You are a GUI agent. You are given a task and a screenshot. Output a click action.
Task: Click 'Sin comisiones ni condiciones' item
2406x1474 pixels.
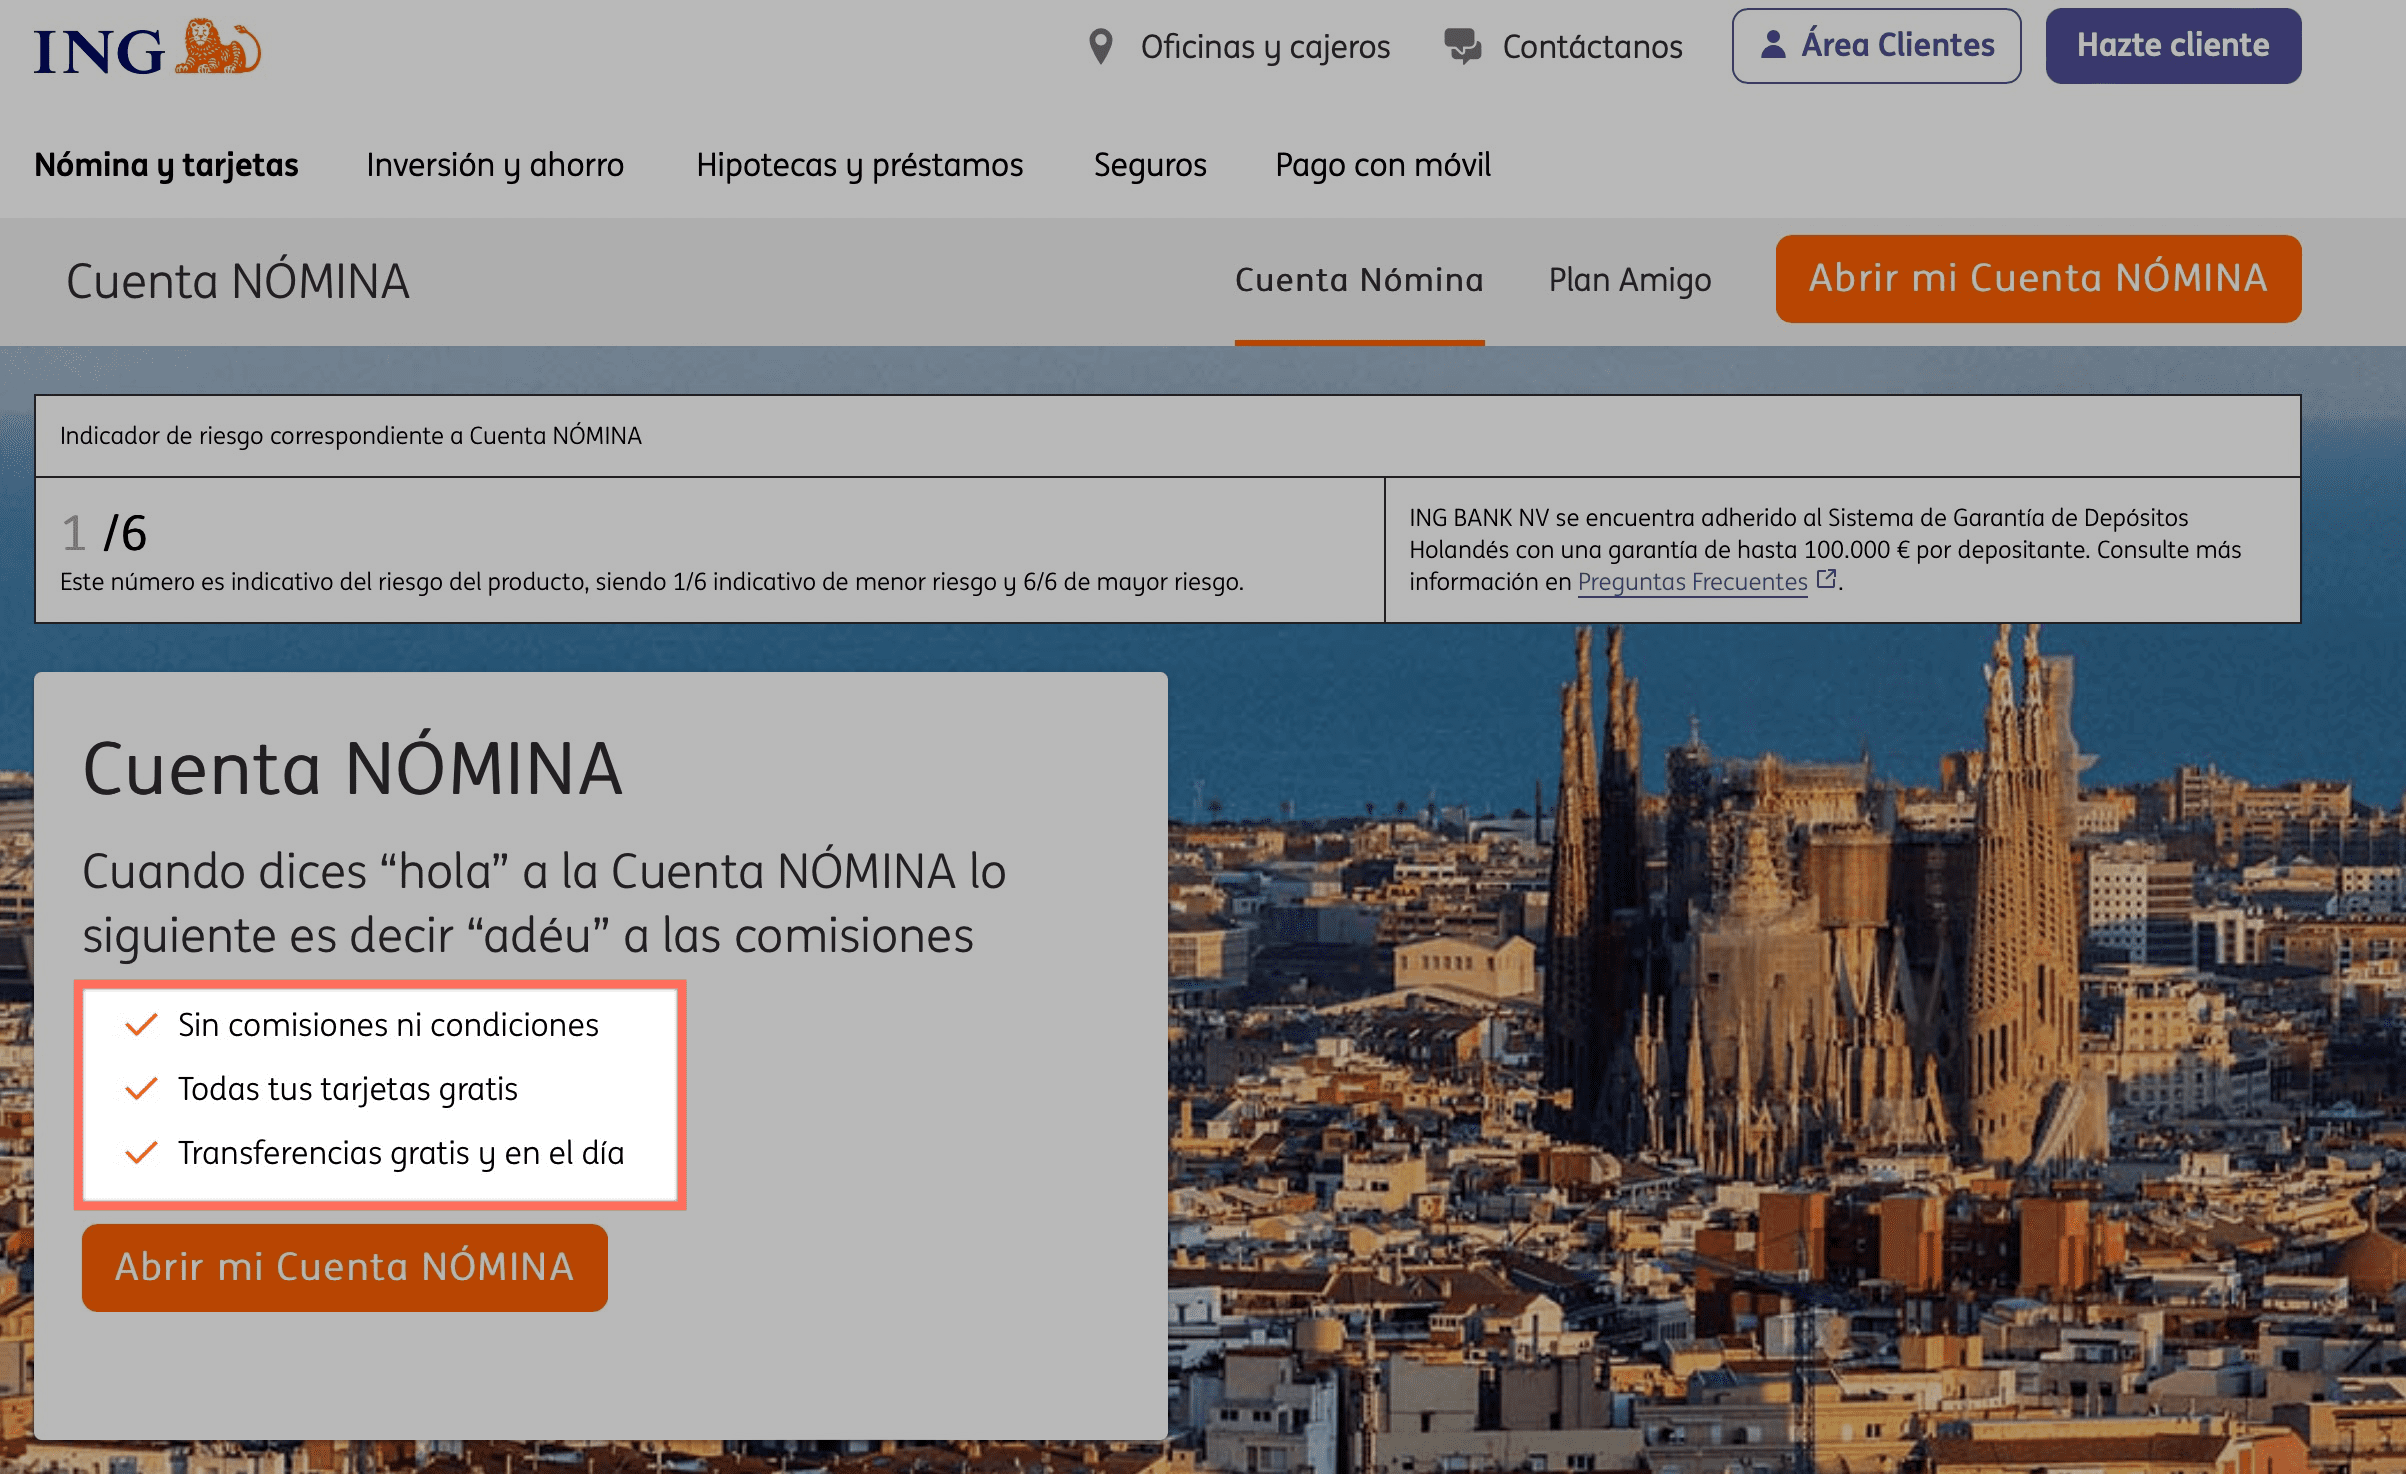388,1025
